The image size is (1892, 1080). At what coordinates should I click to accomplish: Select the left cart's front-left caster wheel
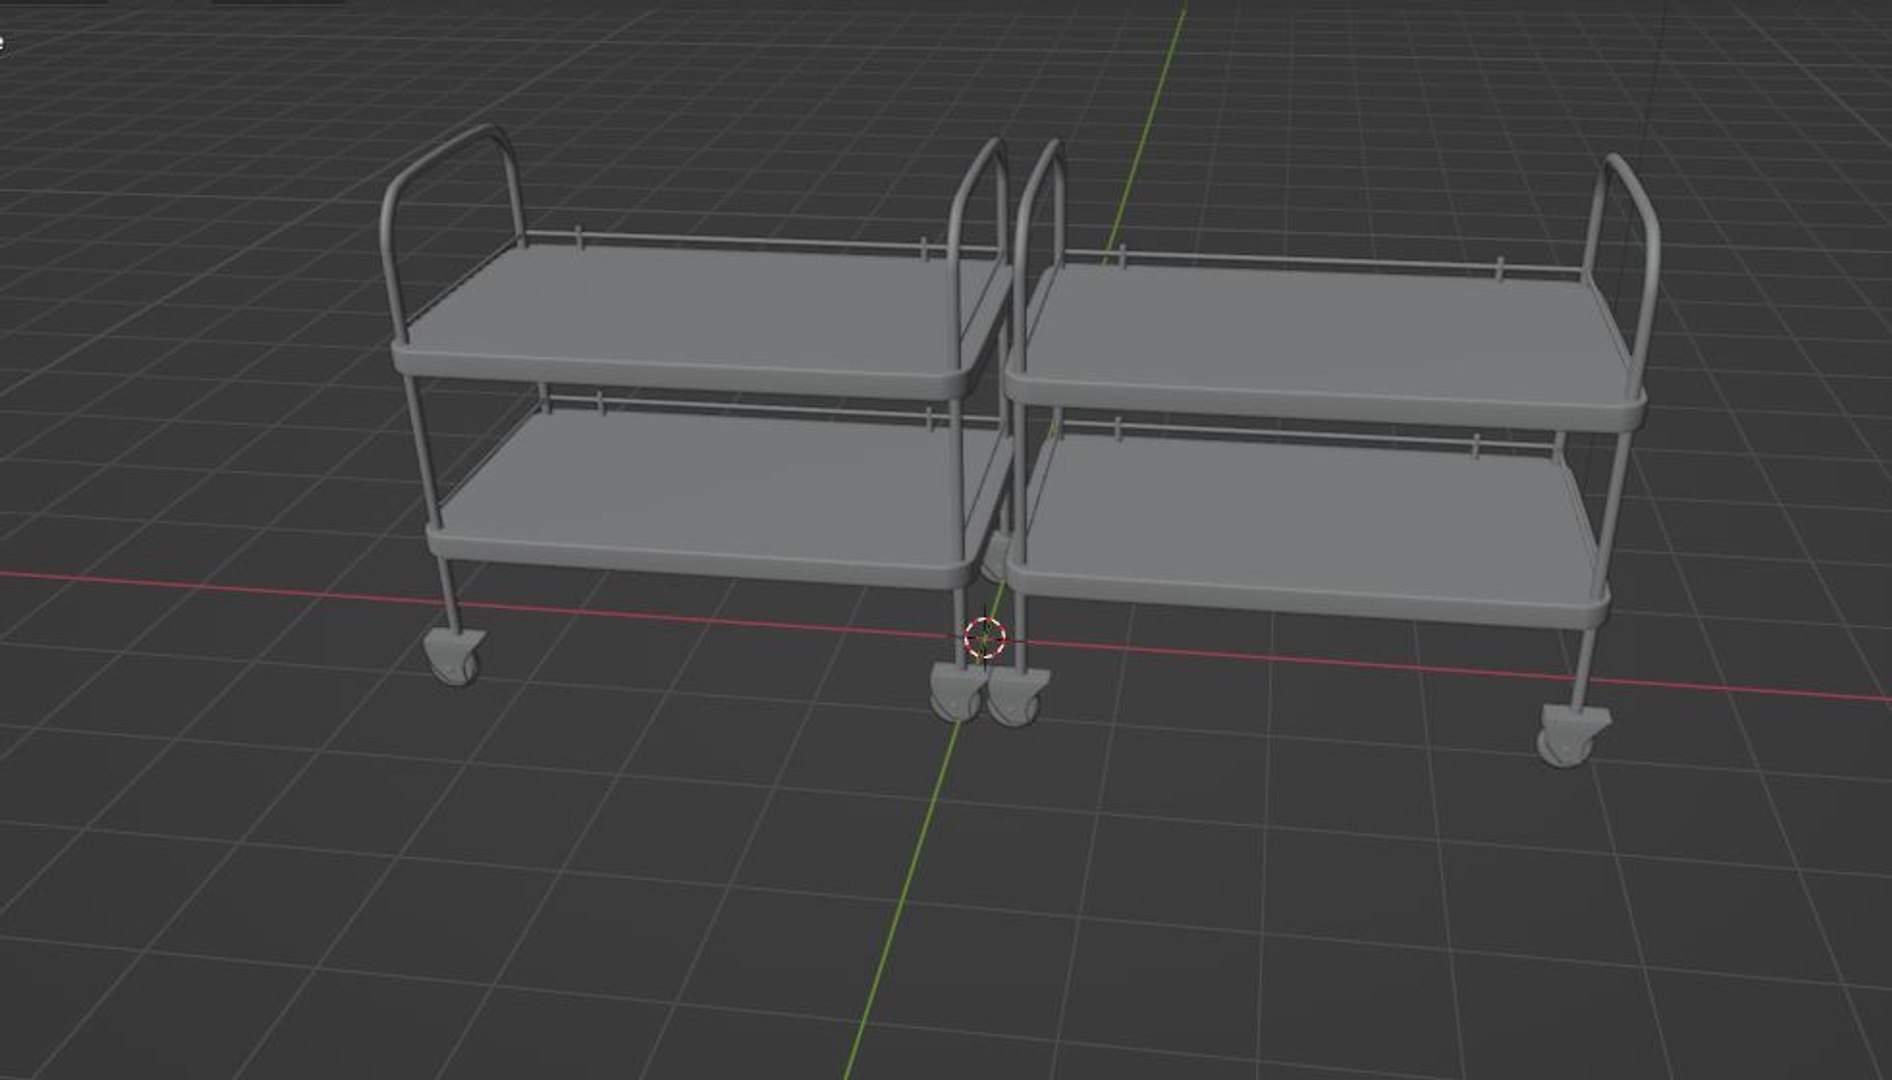coord(457,658)
